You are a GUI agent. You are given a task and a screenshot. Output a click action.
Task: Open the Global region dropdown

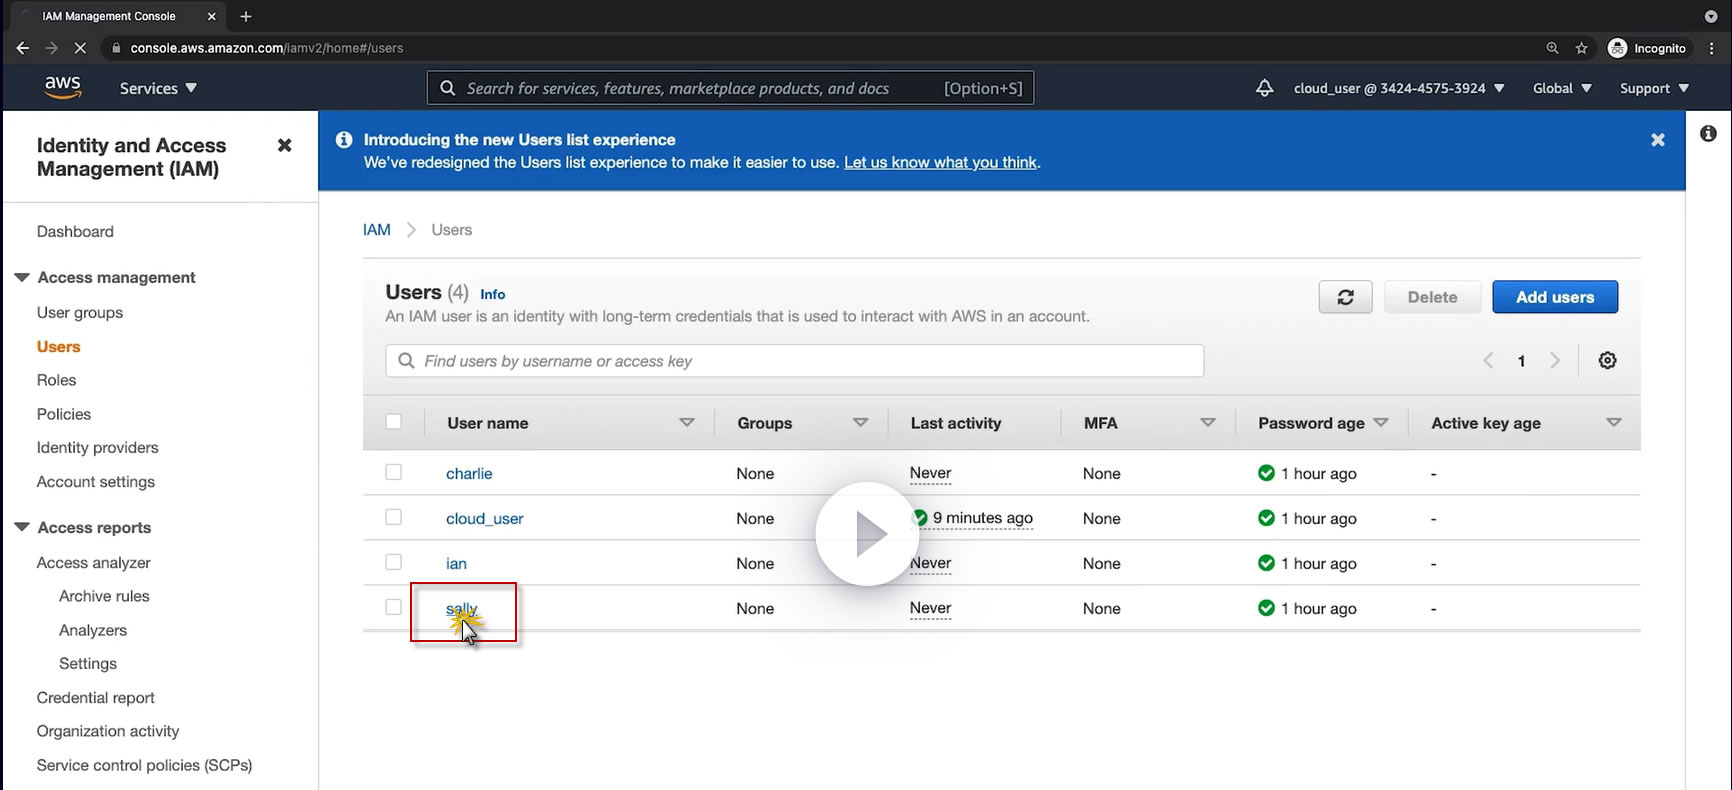coord(1561,88)
